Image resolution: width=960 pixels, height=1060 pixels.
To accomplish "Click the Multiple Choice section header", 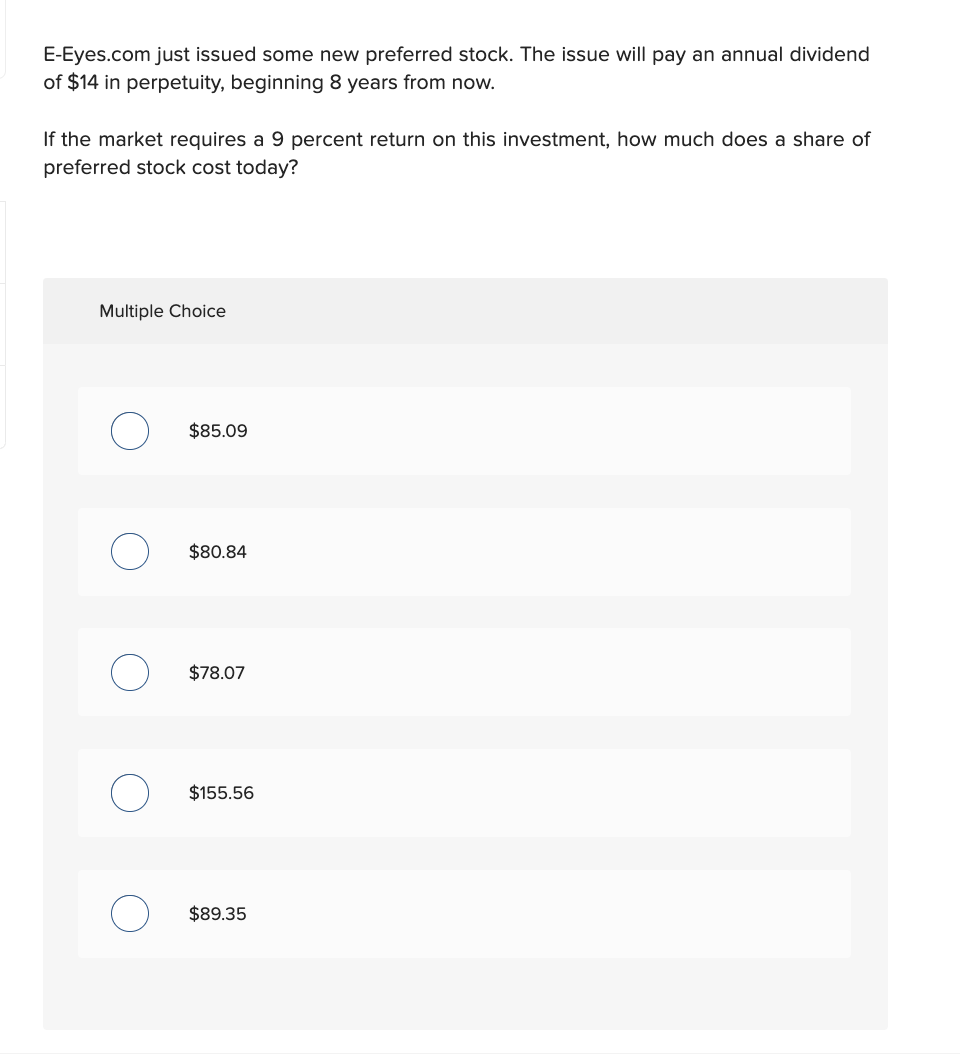I will tap(162, 311).
